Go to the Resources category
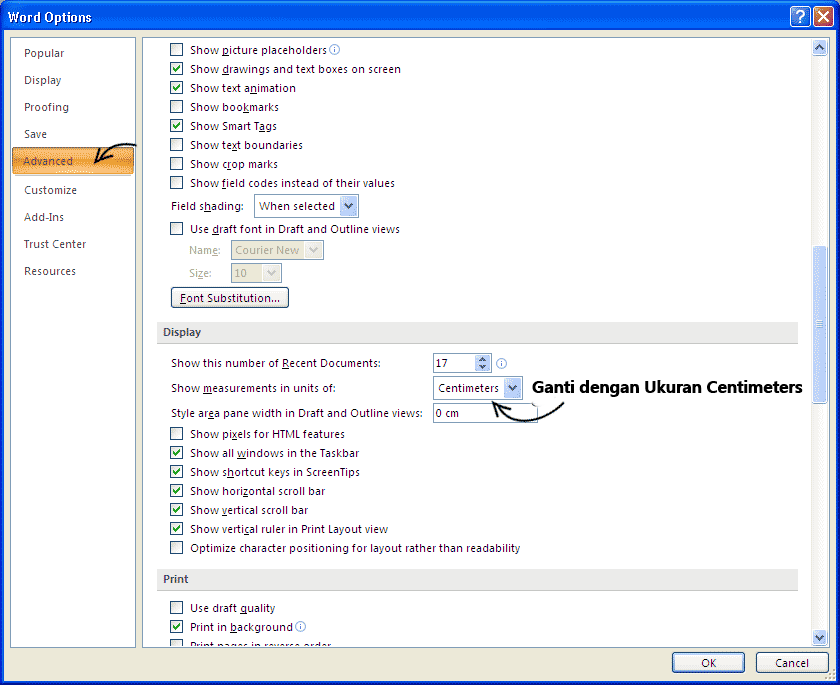The width and height of the screenshot is (840, 685). 73,271
